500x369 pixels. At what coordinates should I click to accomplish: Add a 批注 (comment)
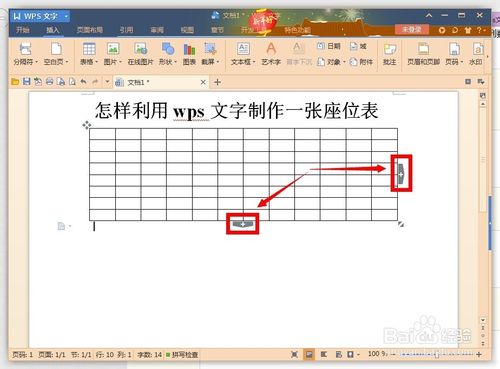pyautogui.click(x=389, y=53)
